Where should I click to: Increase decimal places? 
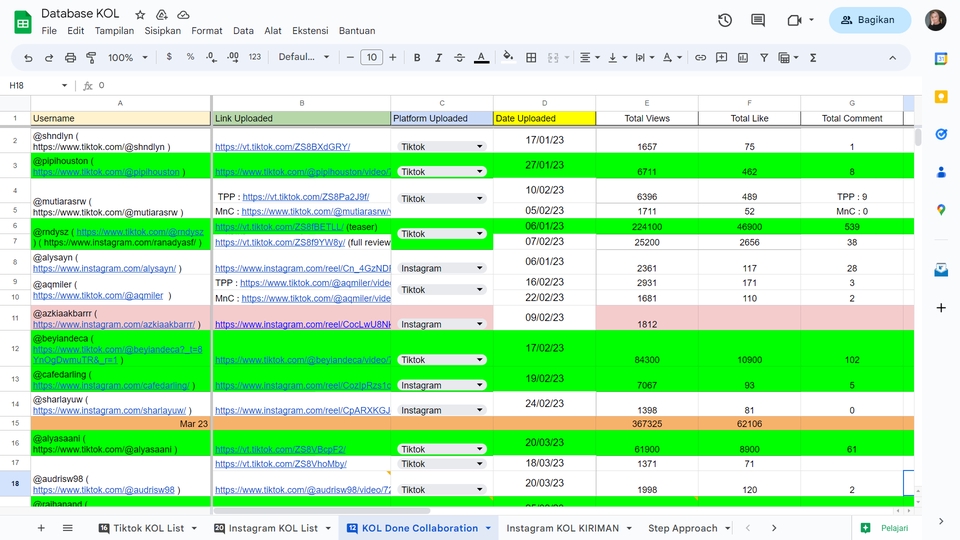pyautogui.click(x=233, y=57)
